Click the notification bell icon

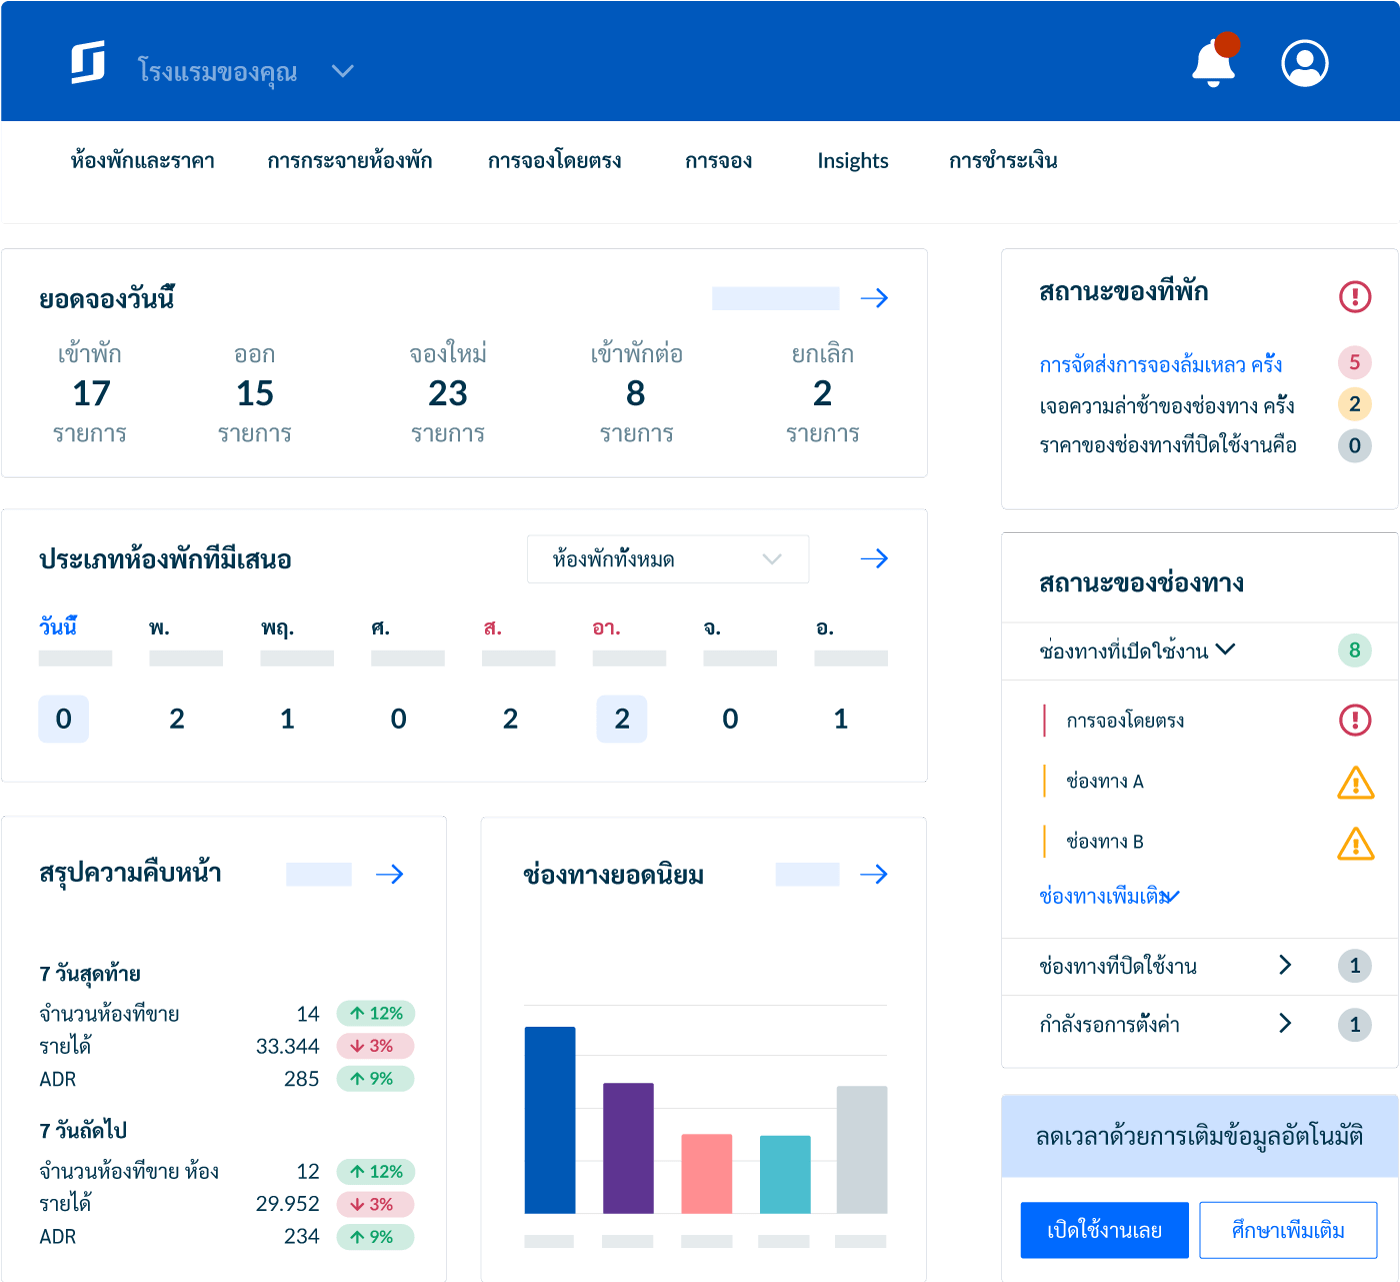1213,64
